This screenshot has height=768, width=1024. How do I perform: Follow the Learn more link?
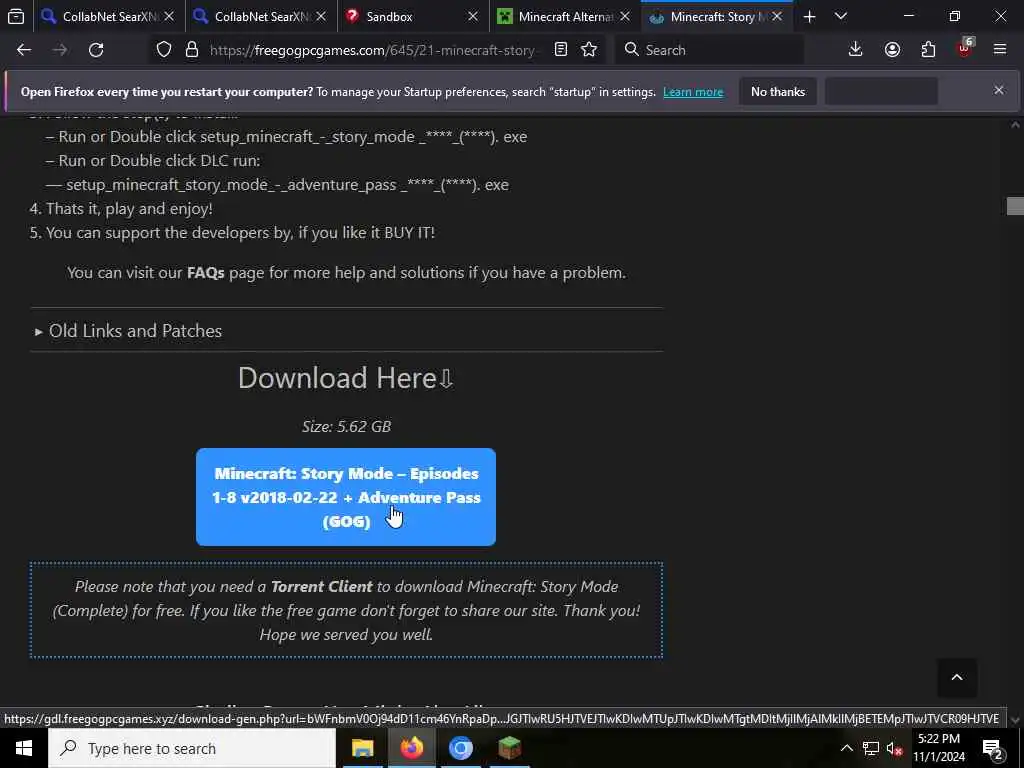coord(693,92)
